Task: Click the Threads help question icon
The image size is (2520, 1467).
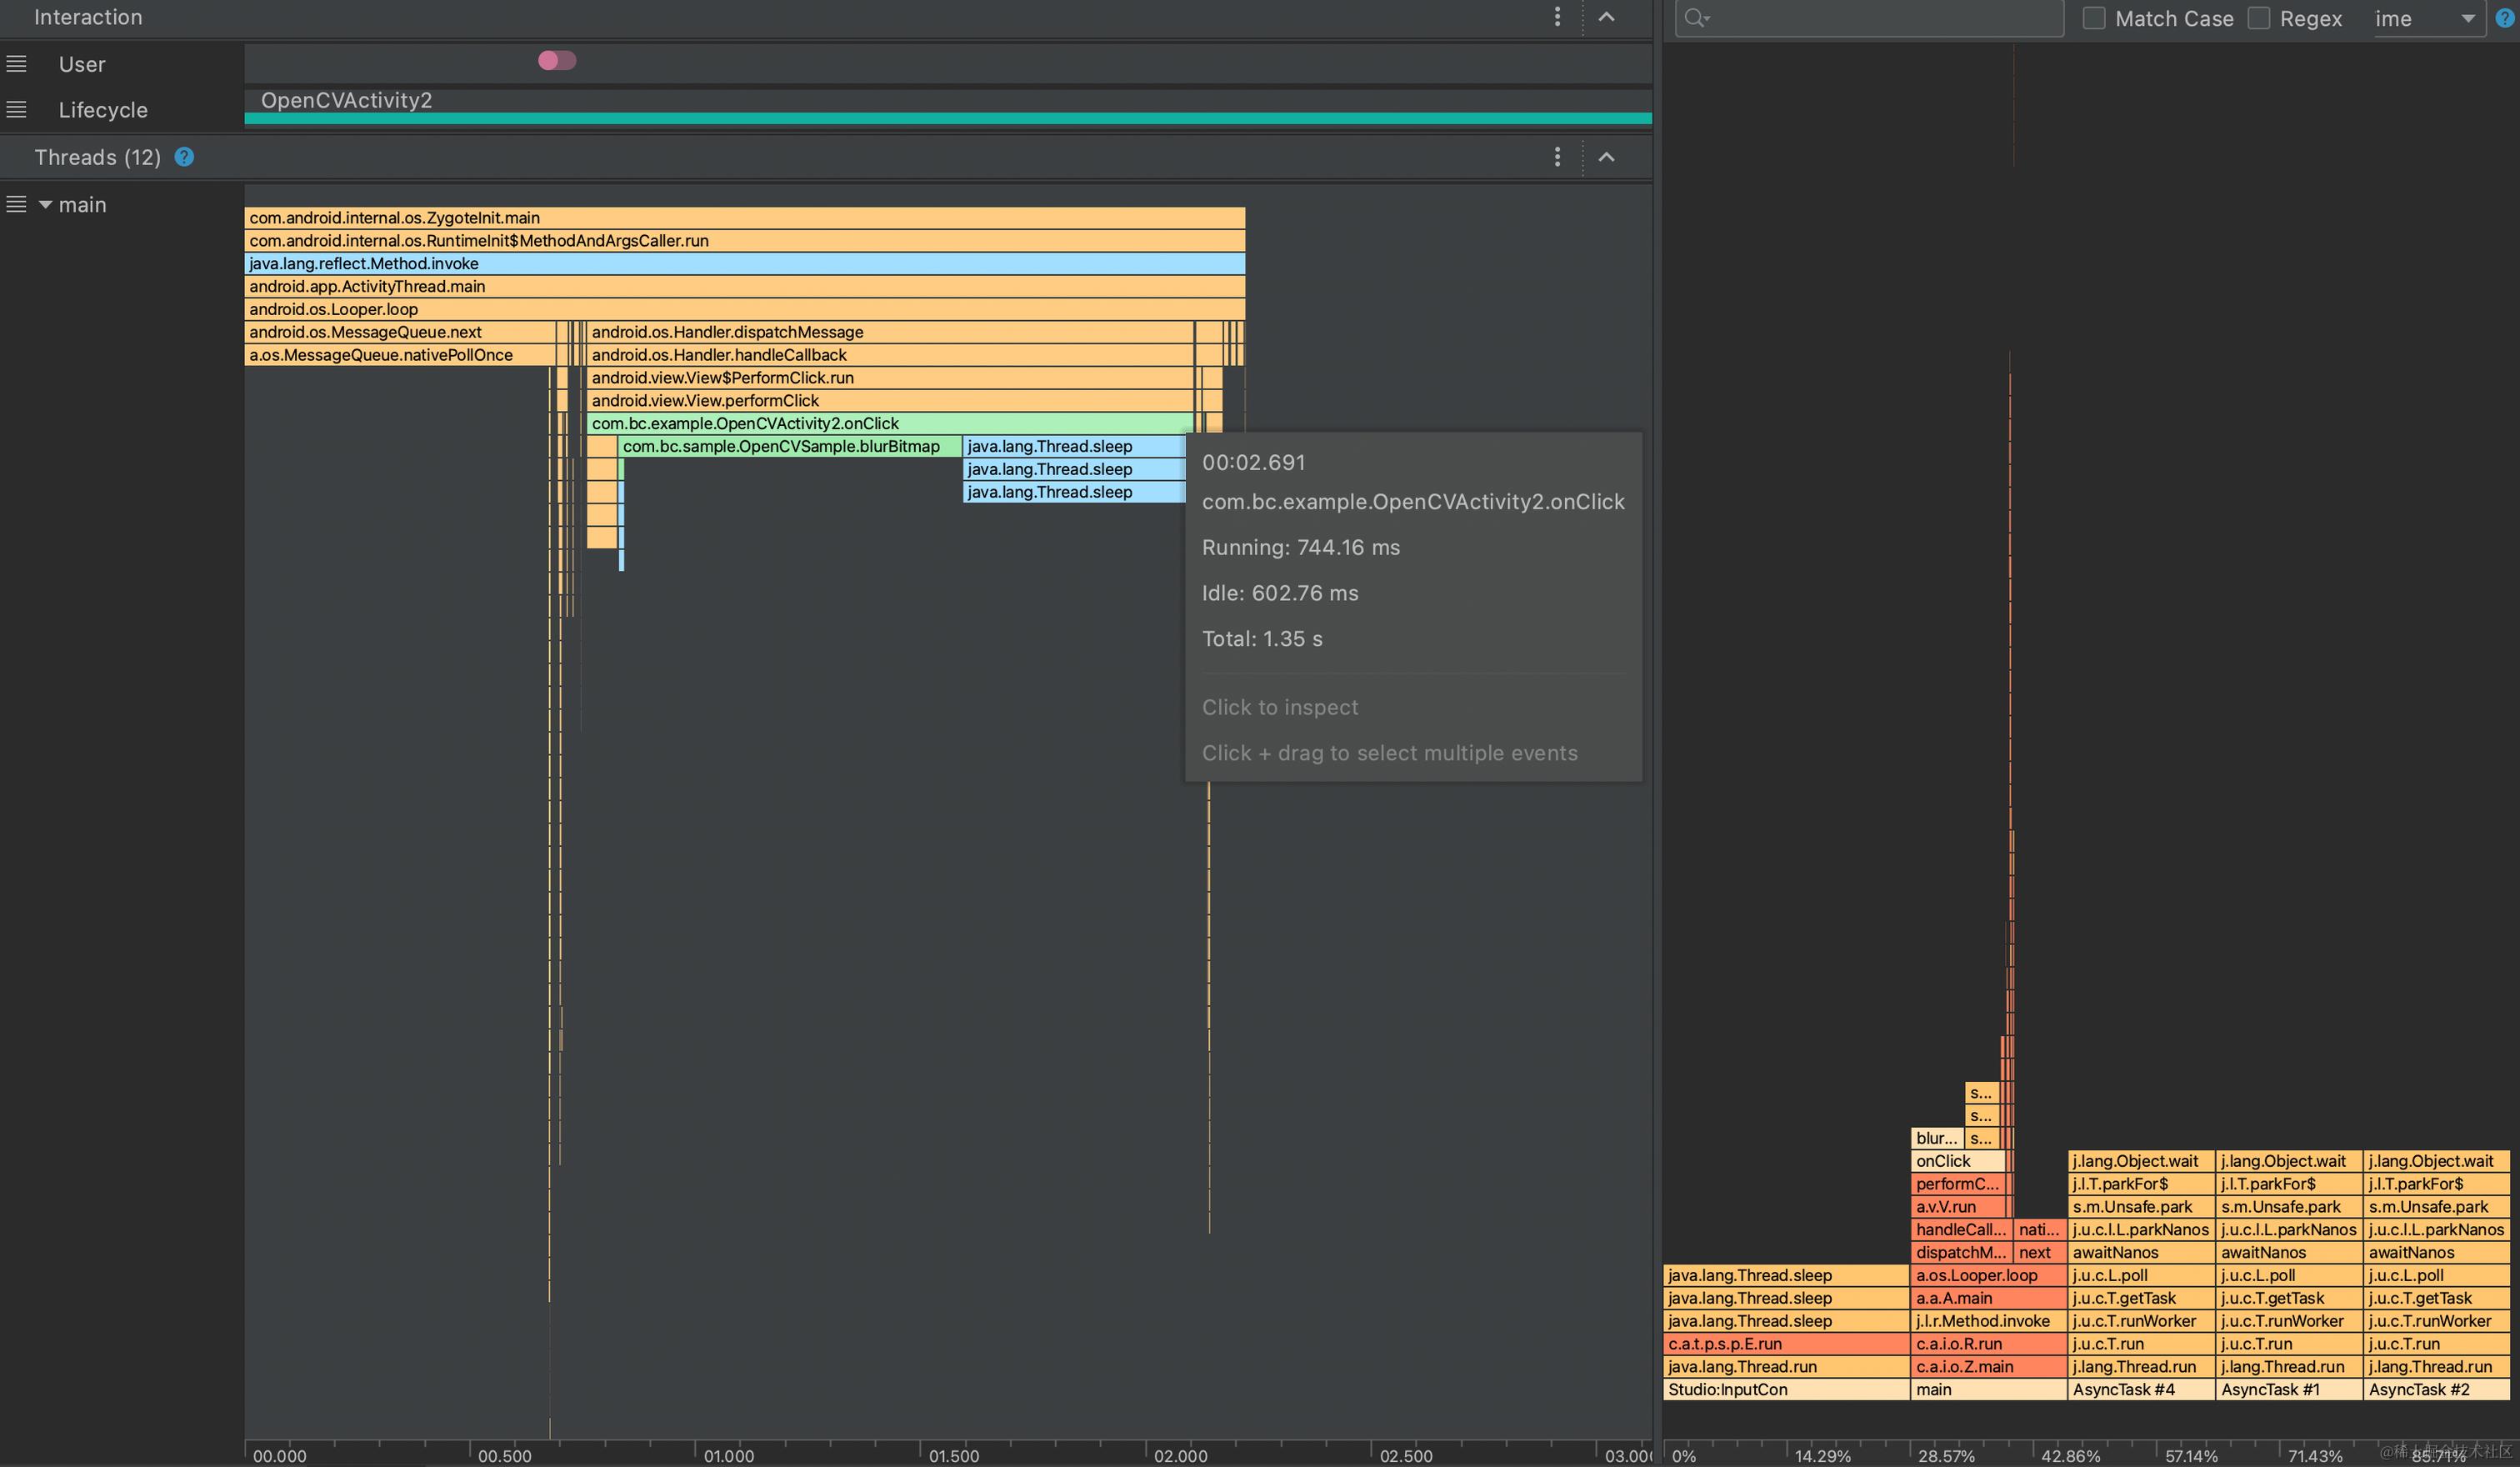Action: [x=184, y=157]
